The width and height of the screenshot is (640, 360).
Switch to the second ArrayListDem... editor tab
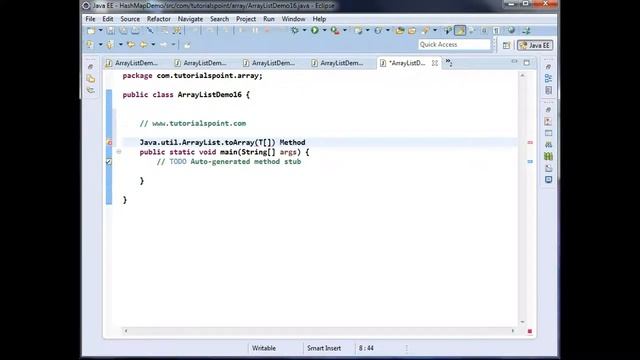click(200, 63)
